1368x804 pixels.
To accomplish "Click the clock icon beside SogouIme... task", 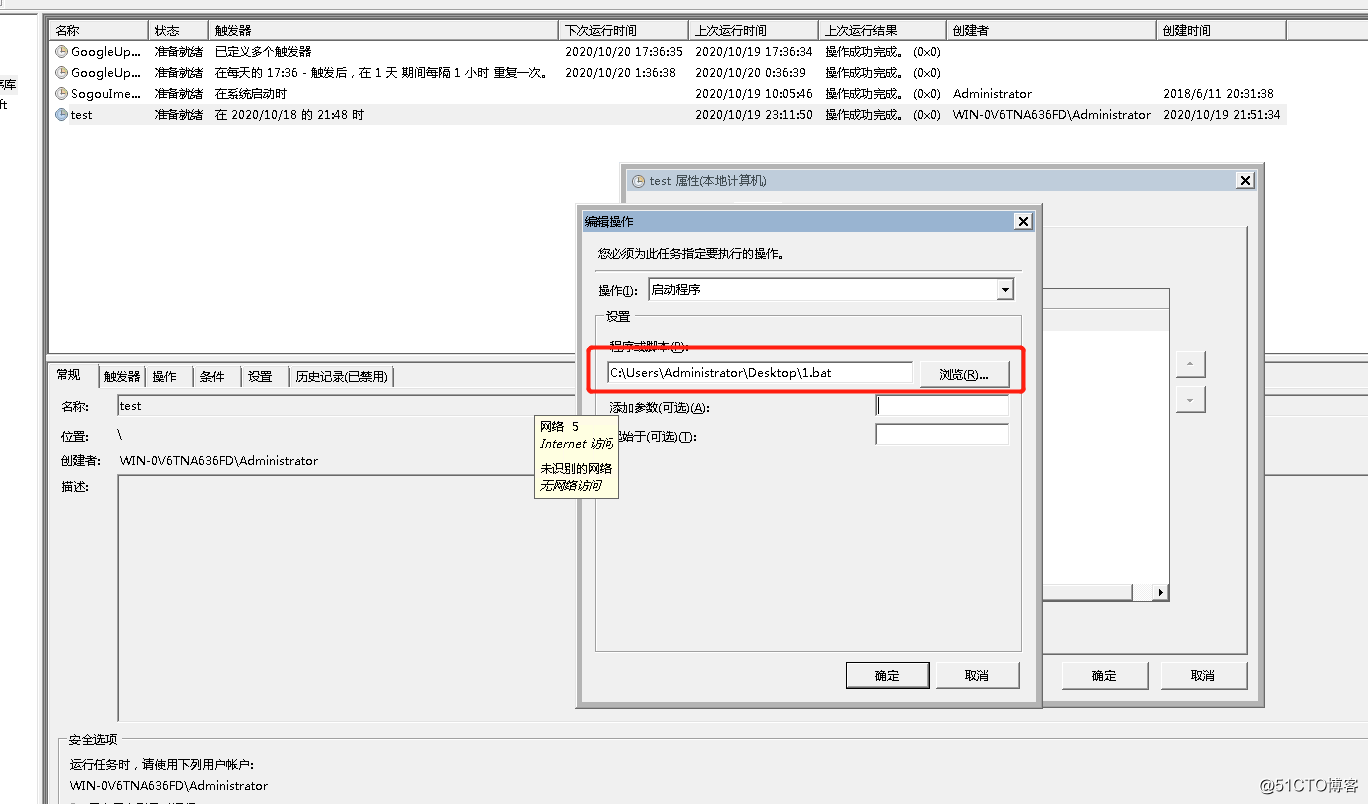I will click(62, 94).
